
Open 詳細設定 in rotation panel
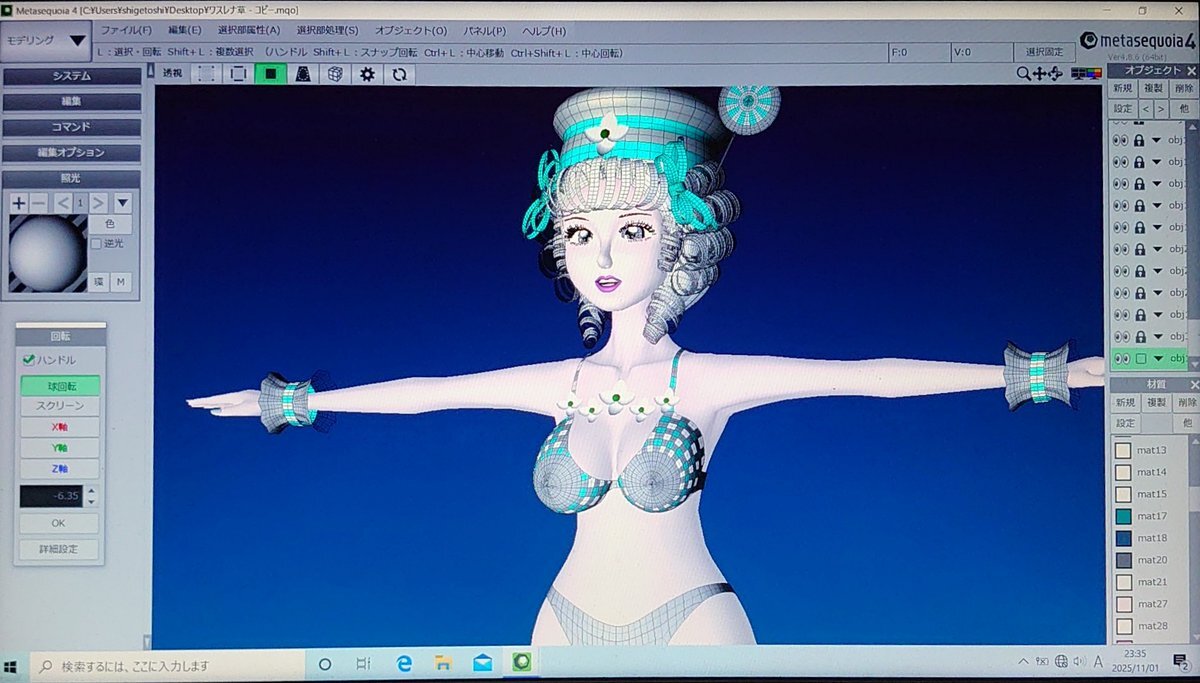click(x=59, y=549)
